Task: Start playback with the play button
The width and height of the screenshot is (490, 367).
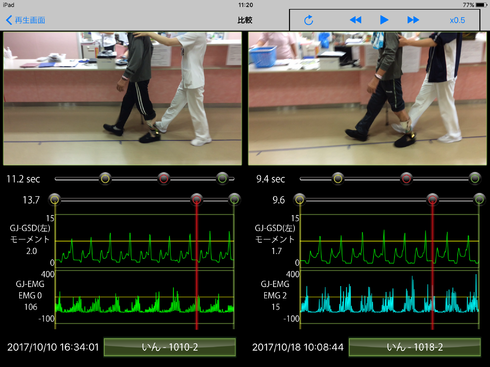Action: pyautogui.click(x=384, y=20)
